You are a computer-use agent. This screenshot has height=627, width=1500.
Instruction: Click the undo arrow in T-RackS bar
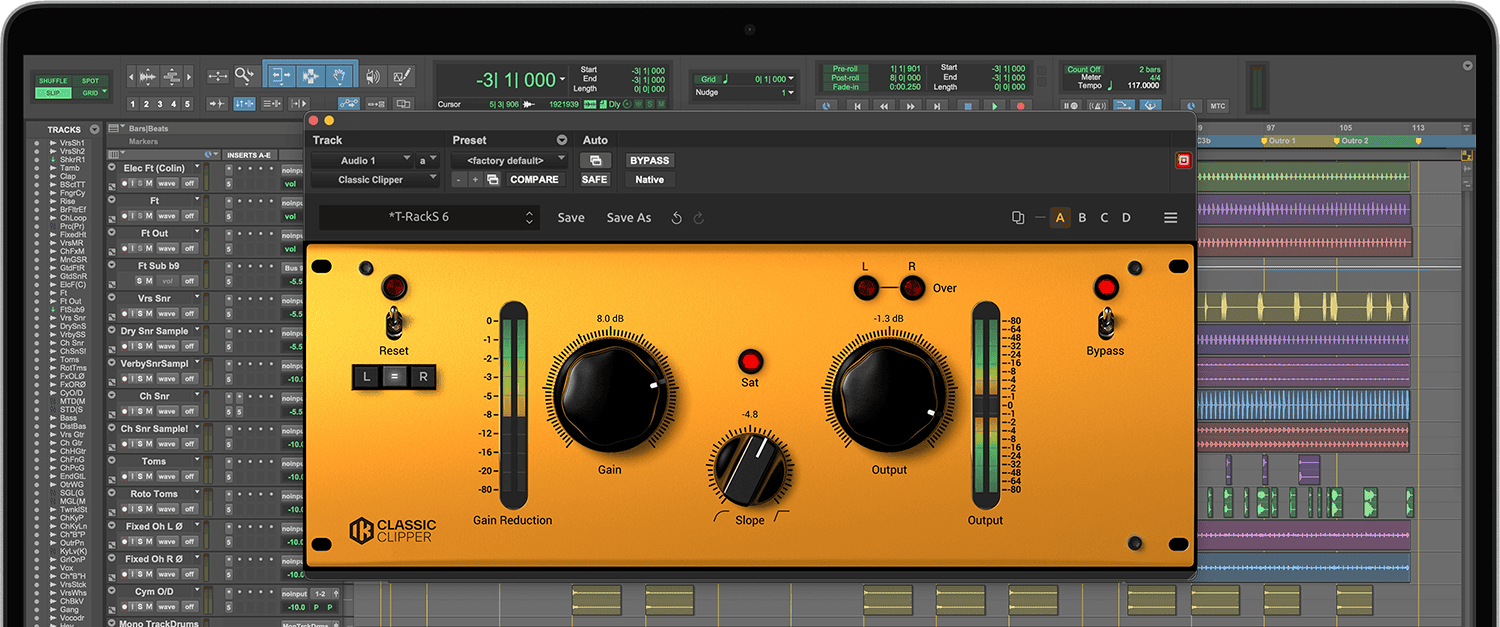[x=677, y=218]
